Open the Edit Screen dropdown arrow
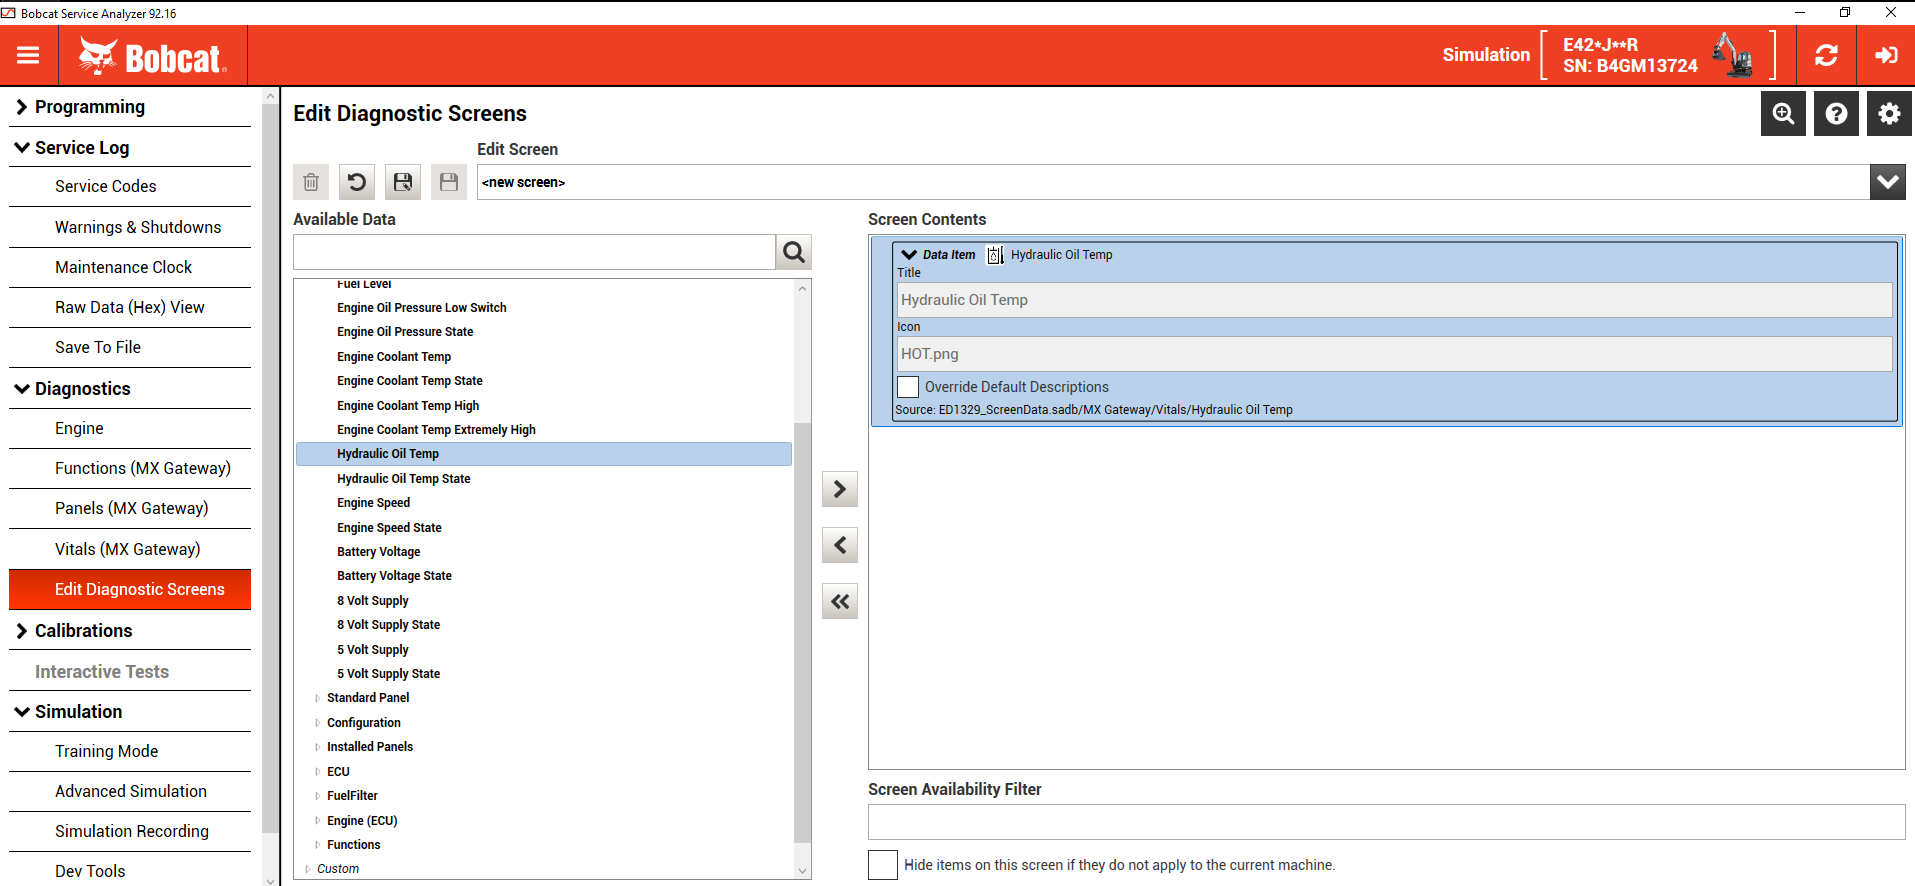 (1888, 182)
